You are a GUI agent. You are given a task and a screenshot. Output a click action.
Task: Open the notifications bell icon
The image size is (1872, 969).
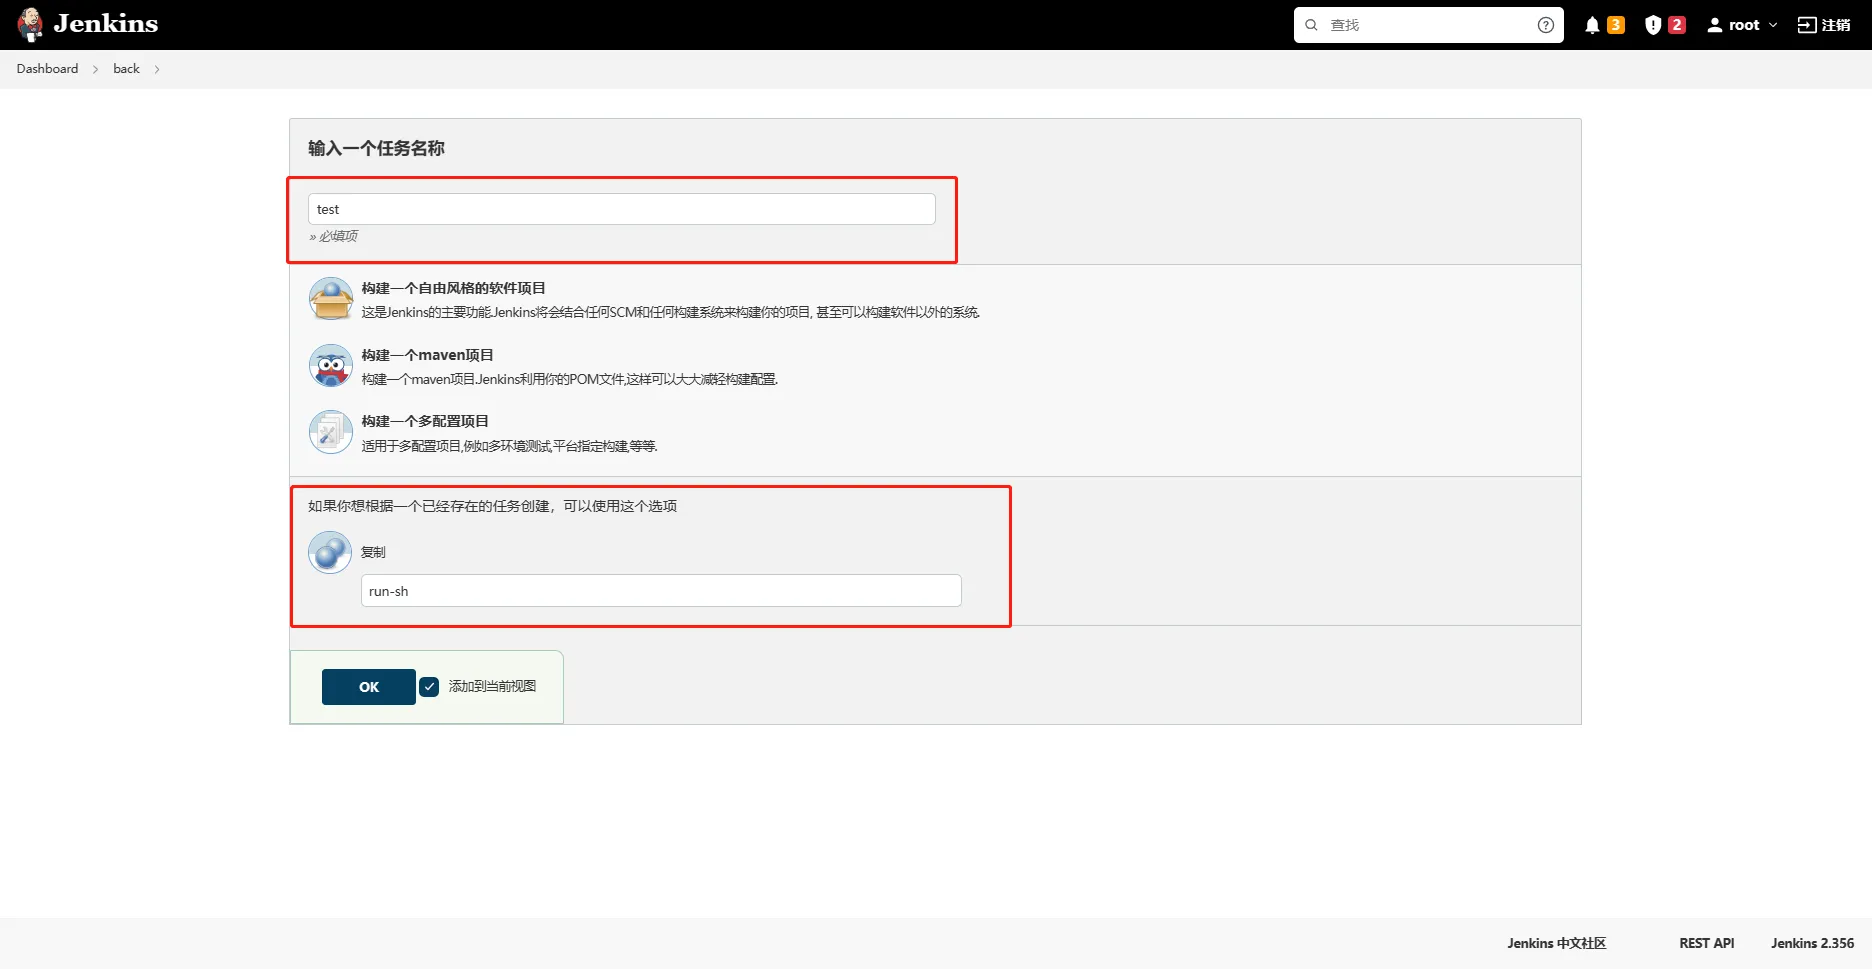(x=1592, y=25)
